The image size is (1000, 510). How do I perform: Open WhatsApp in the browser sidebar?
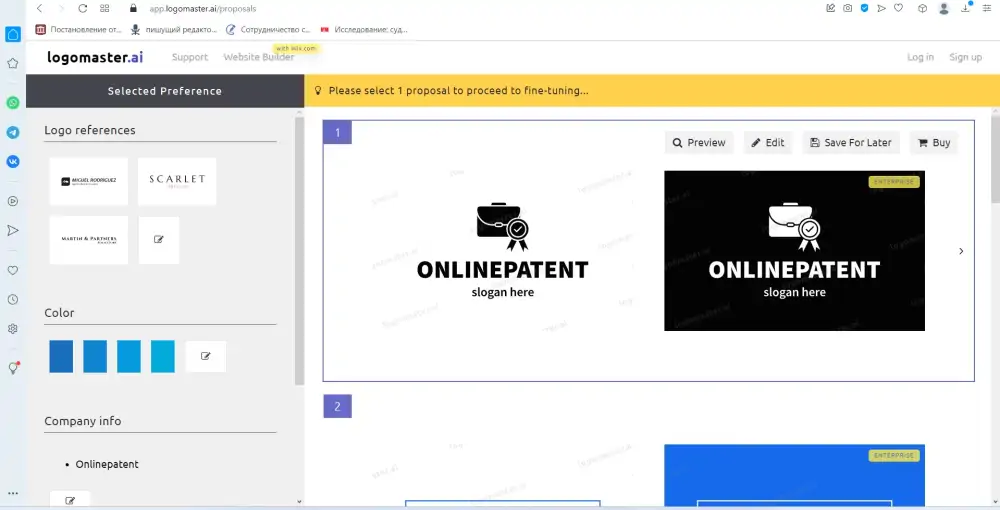[13, 103]
